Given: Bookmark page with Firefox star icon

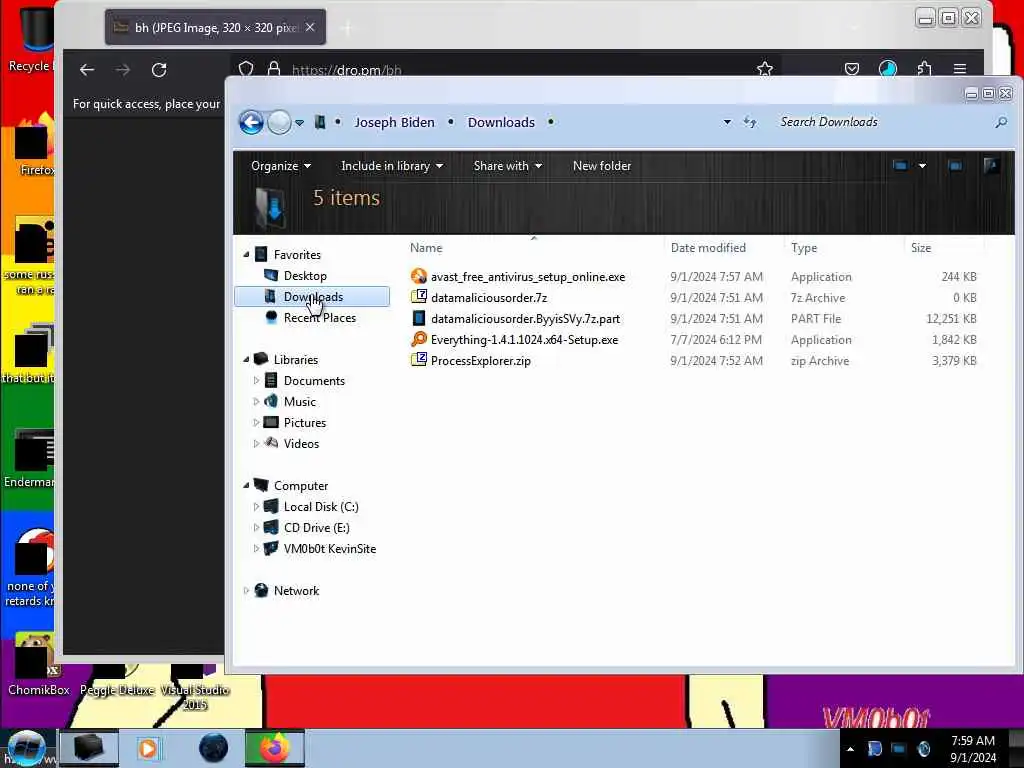Looking at the screenshot, I should click(765, 69).
